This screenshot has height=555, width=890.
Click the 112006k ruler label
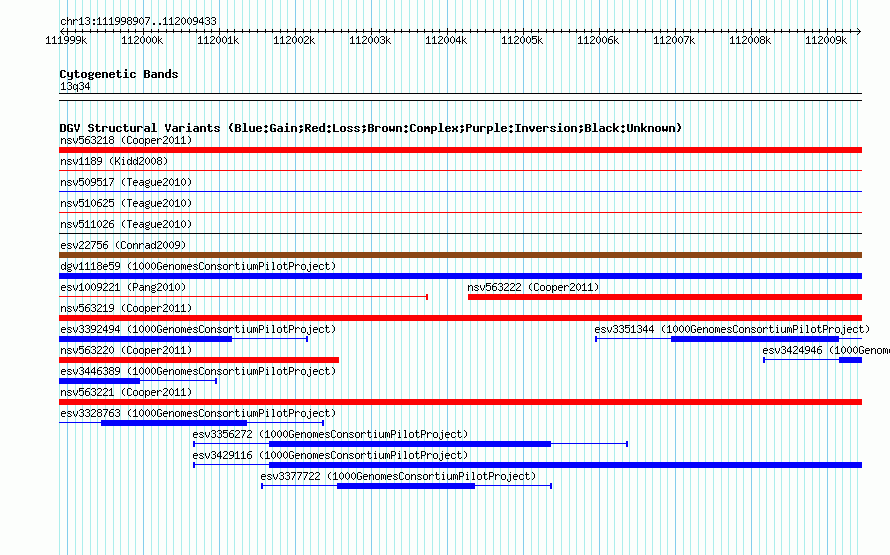(x=598, y=41)
